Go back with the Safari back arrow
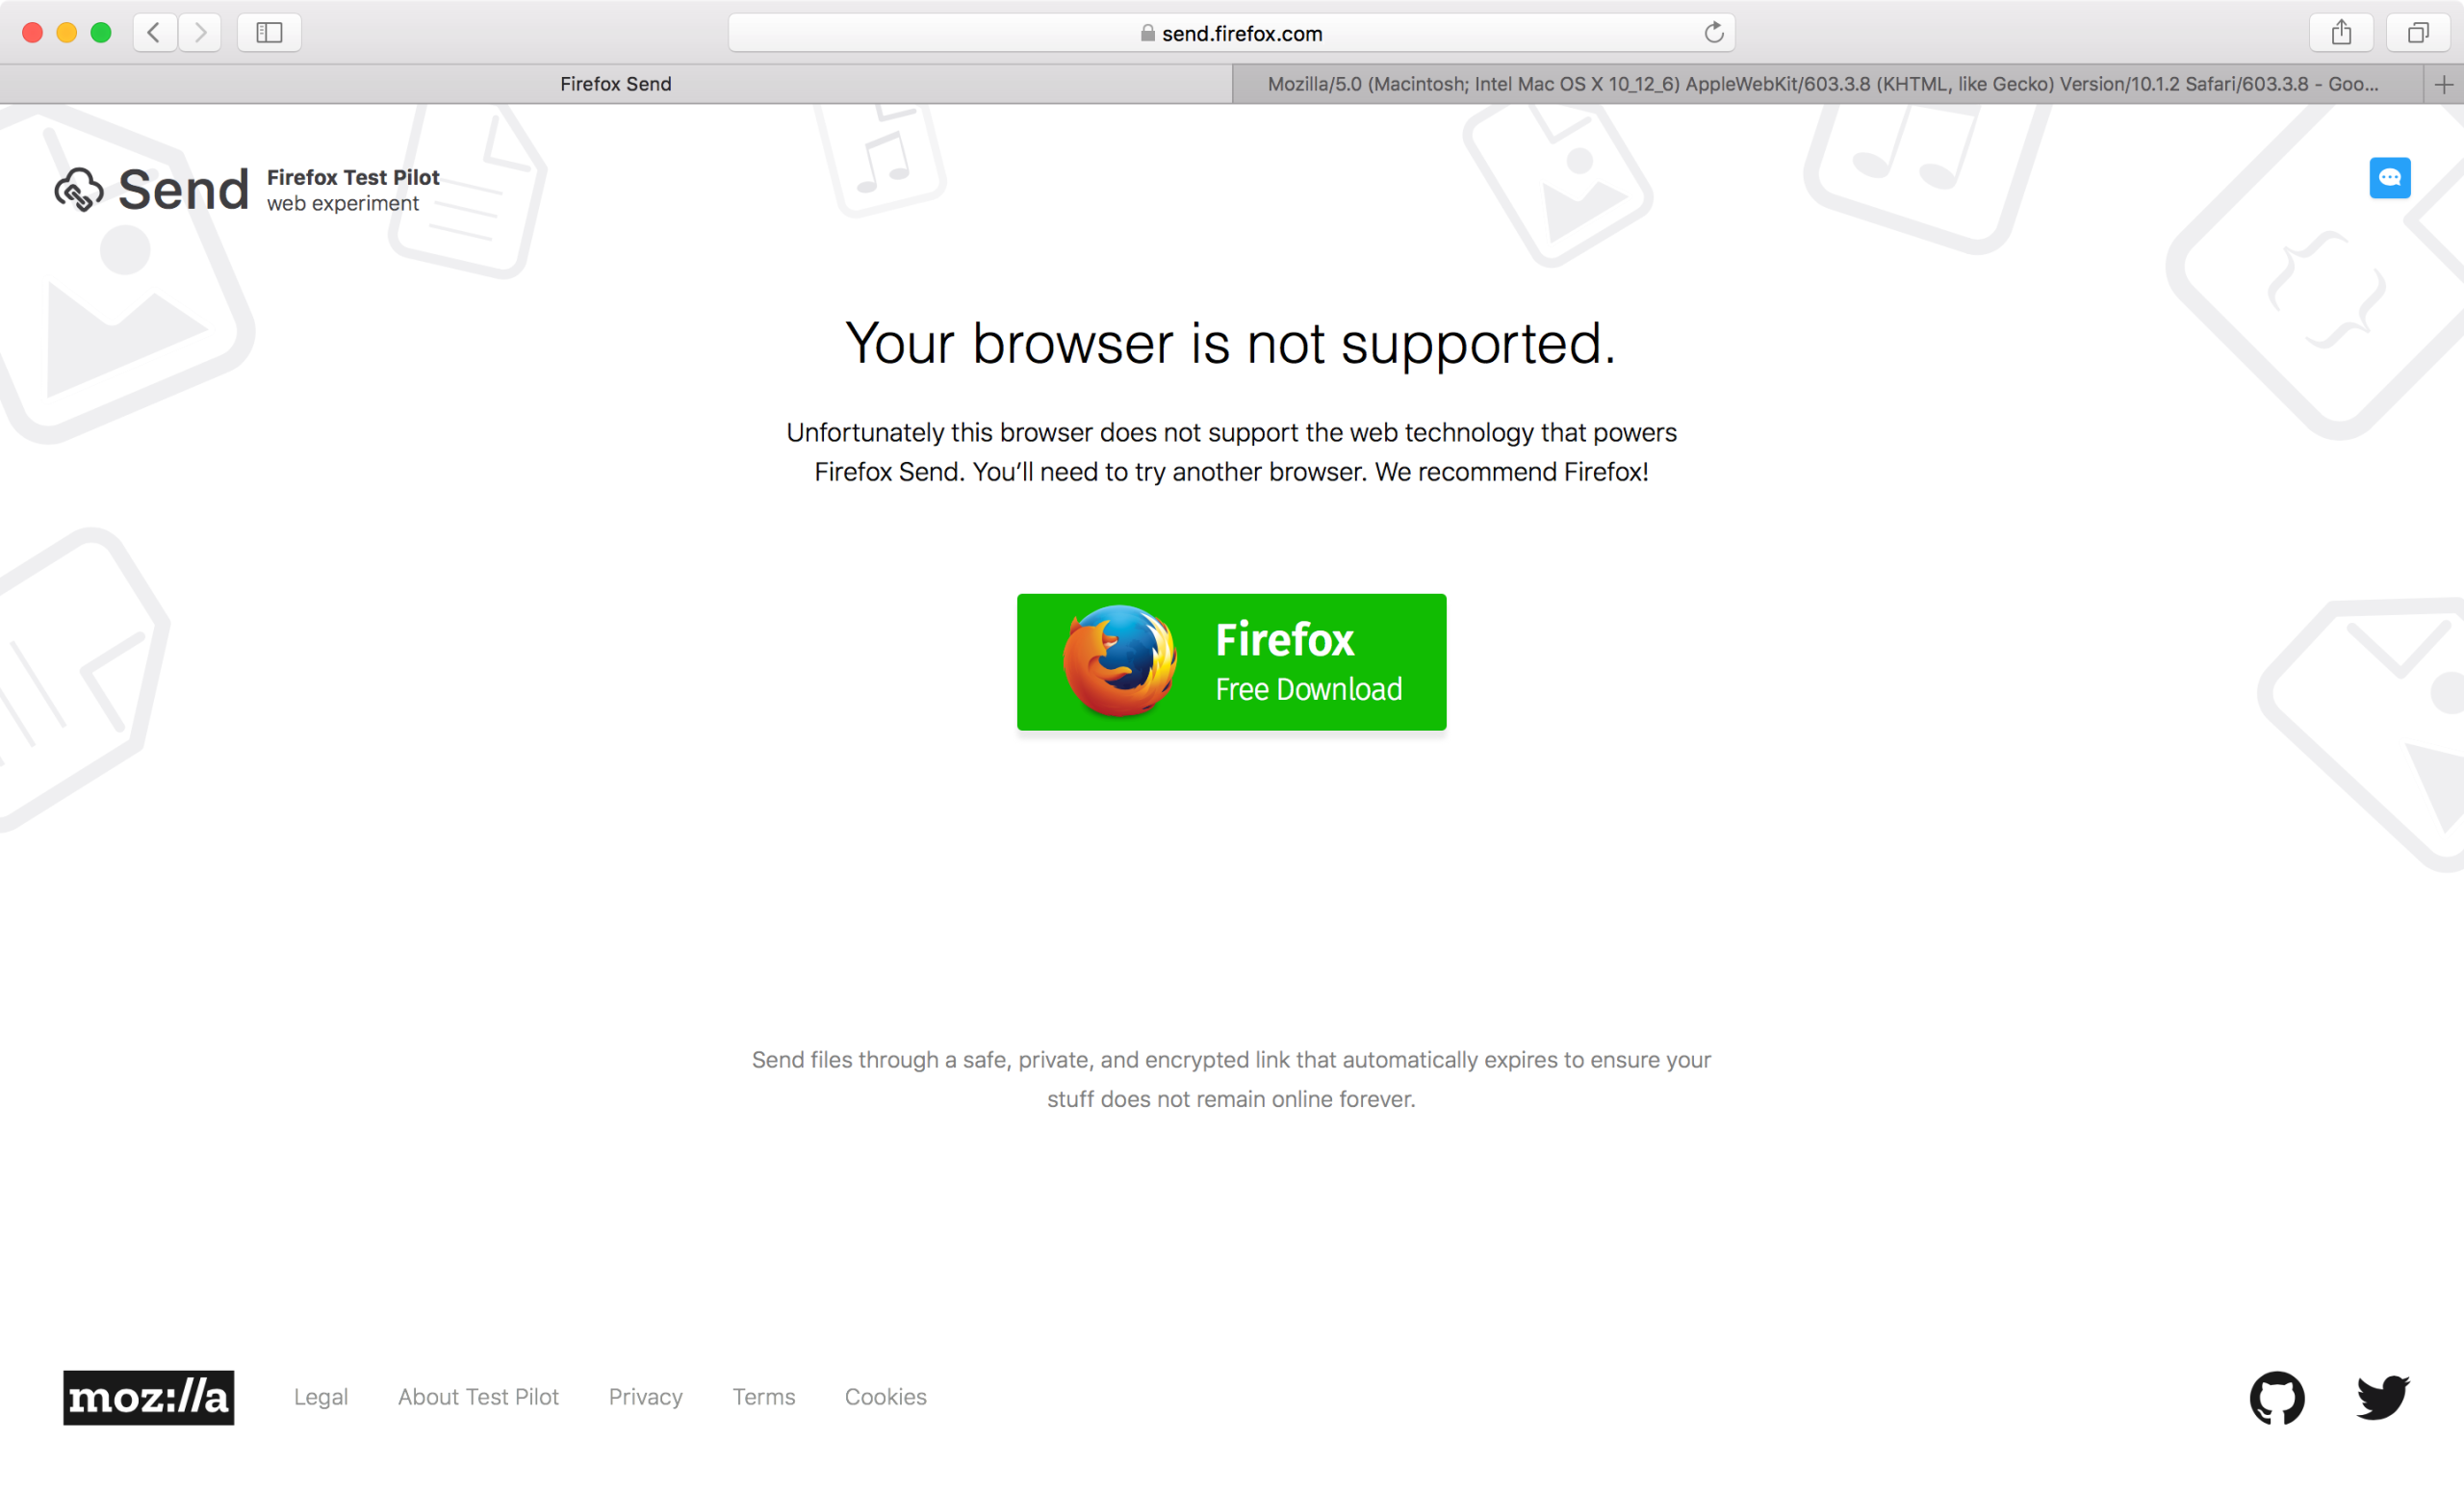2464x1492 pixels. tap(155, 33)
